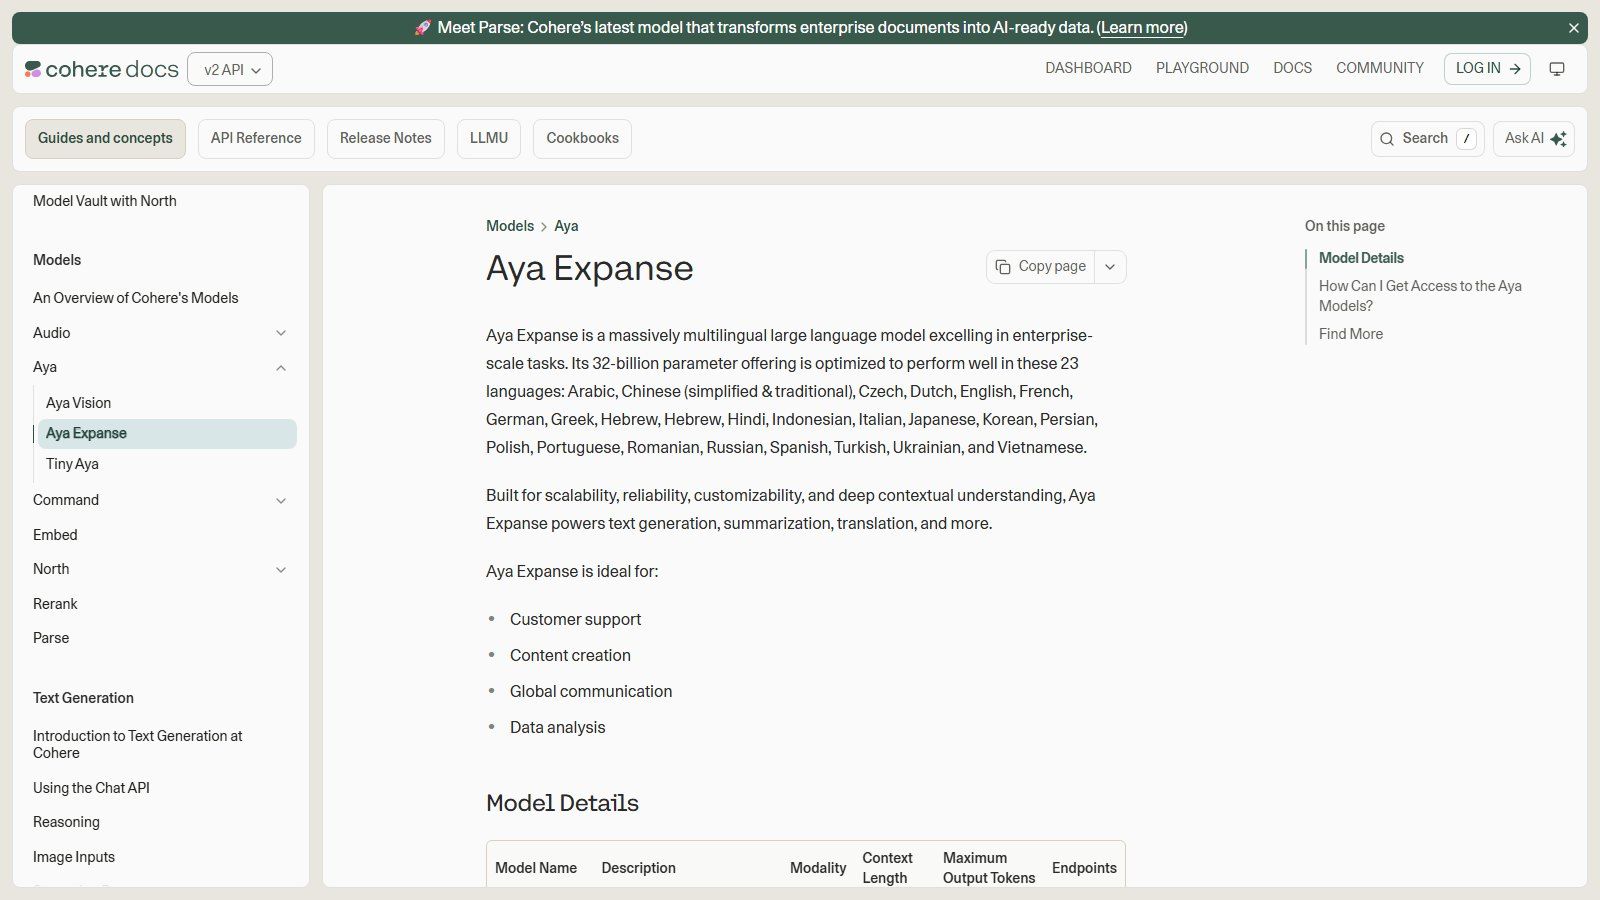Click the Modality column header
This screenshot has height=900, width=1600.
coord(818,868)
